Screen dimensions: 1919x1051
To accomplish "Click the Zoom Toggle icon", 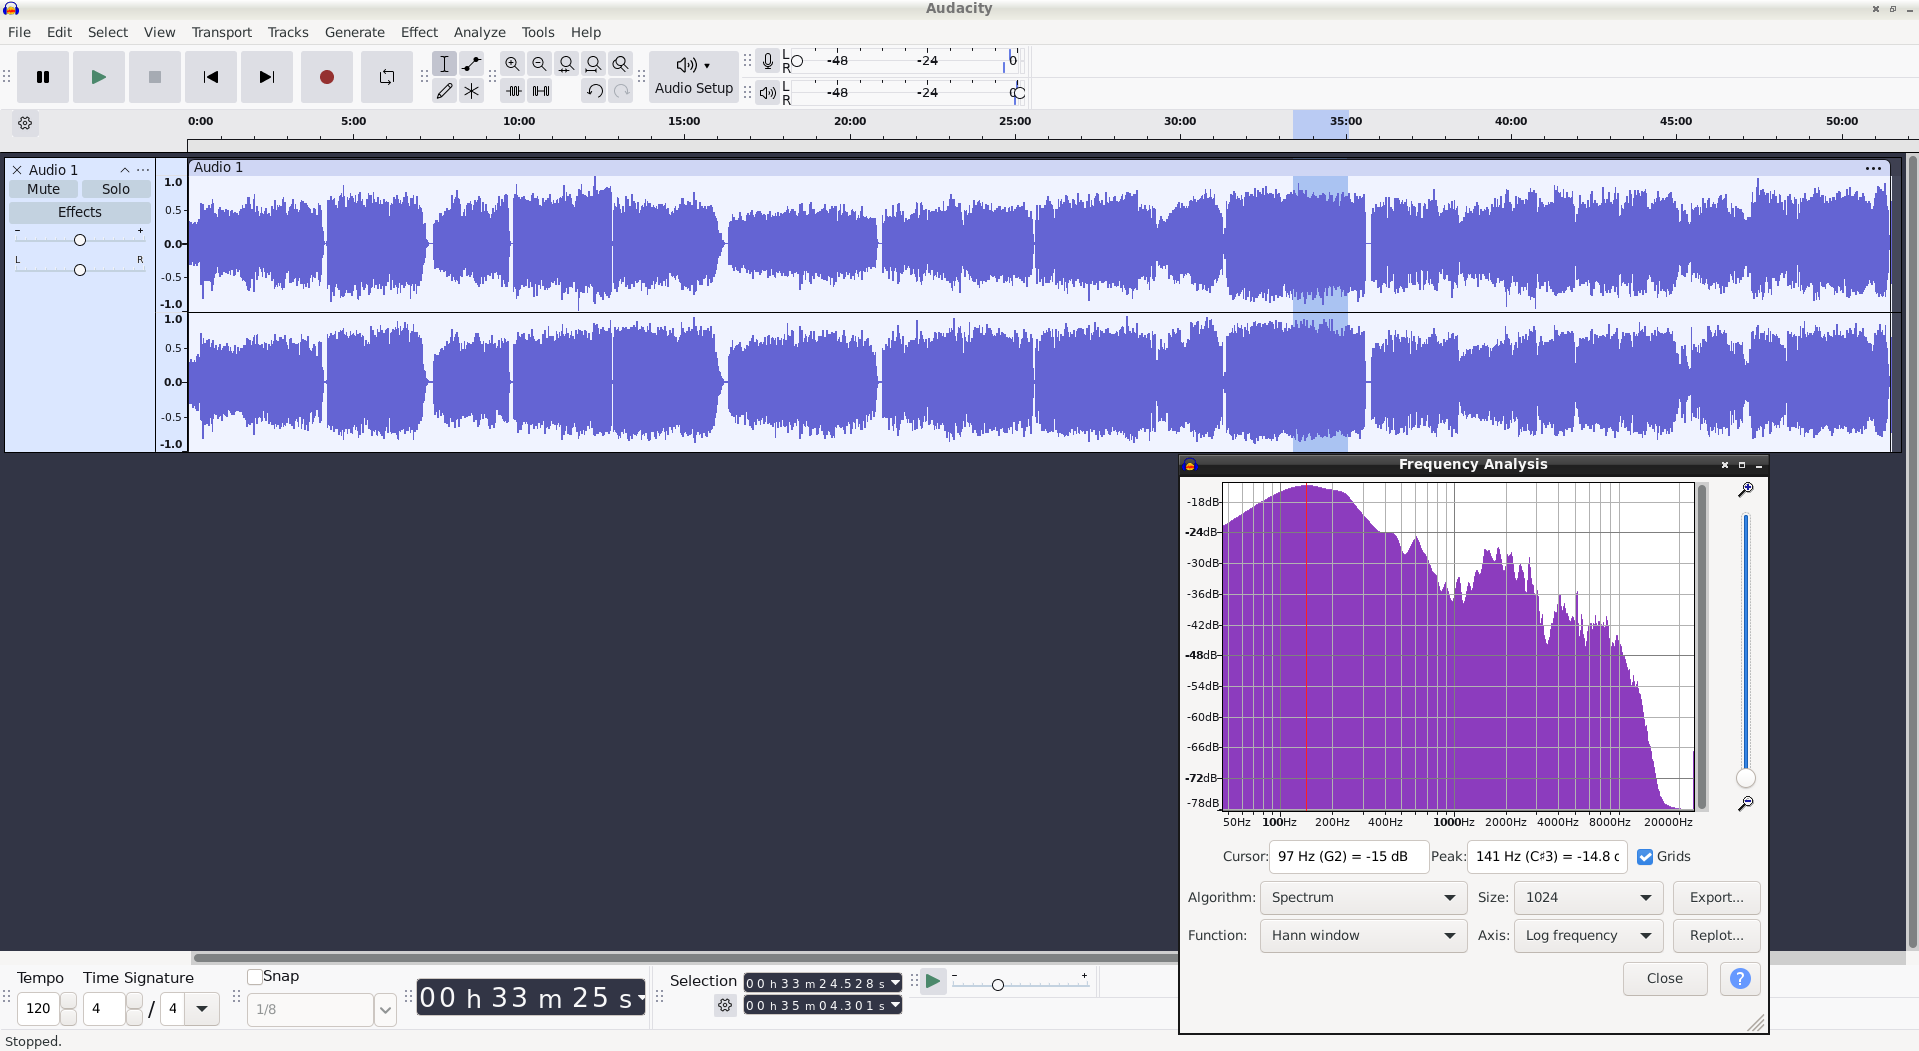I will tap(620, 64).
